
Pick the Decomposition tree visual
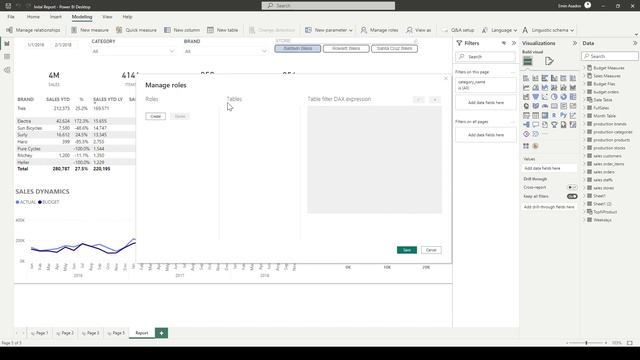pos(526,125)
